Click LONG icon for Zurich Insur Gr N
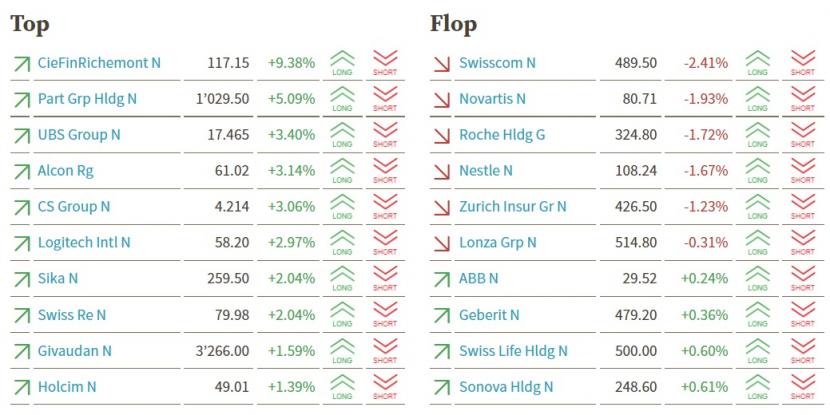This screenshot has height=415, width=830. [757, 206]
